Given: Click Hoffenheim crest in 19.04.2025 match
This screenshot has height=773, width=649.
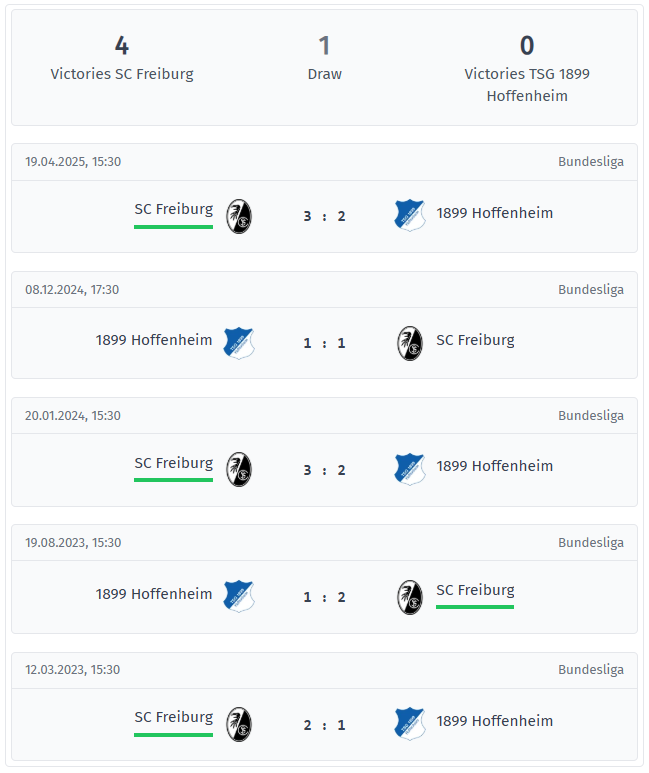Looking at the screenshot, I should (410, 215).
